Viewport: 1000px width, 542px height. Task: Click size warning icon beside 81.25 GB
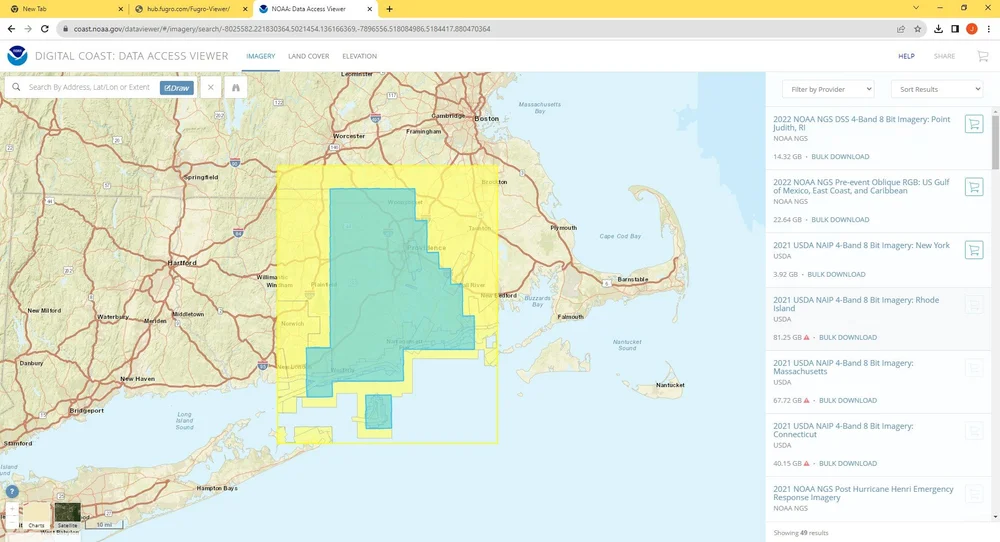[x=806, y=337]
